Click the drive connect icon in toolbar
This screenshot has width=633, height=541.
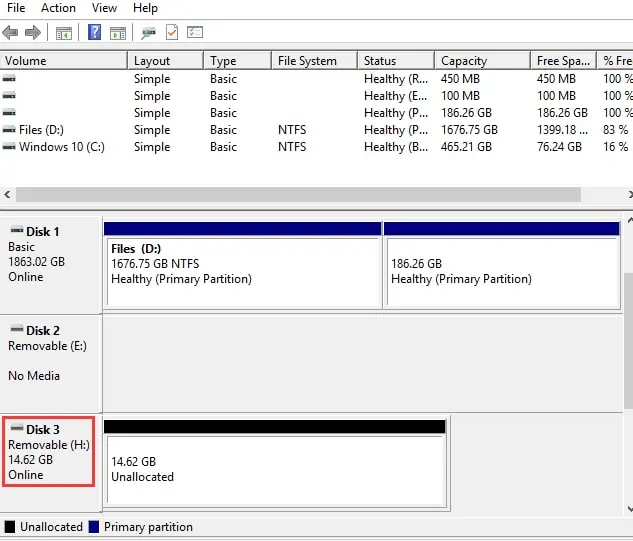tap(149, 33)
